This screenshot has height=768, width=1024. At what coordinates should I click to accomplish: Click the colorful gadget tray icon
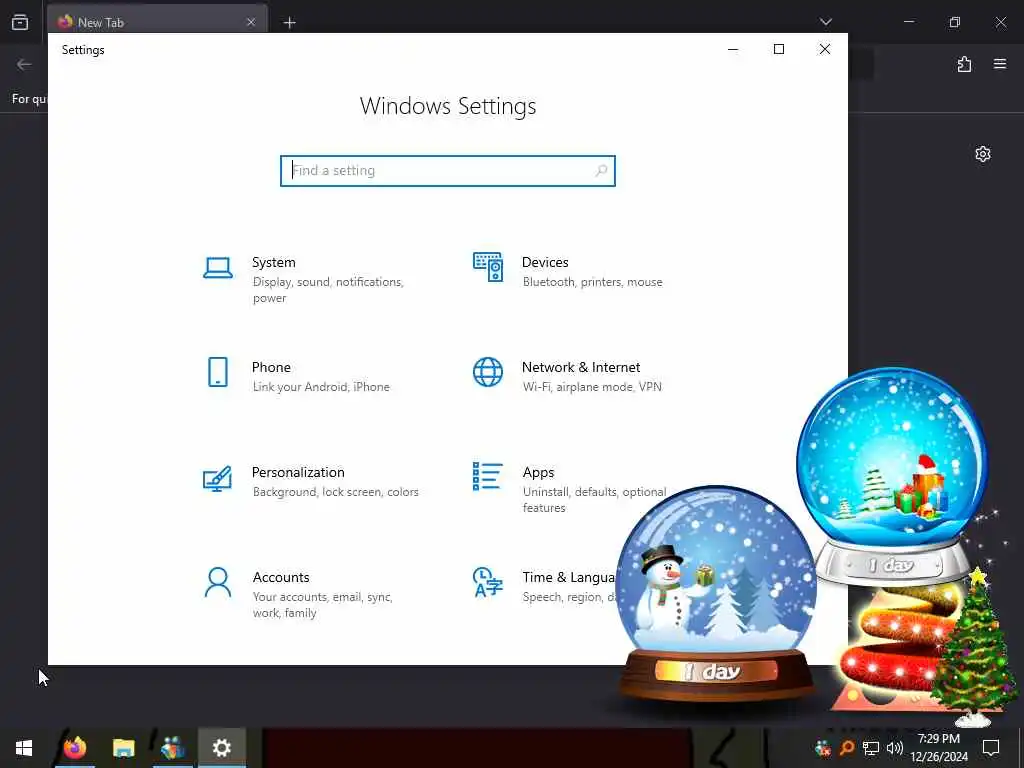coord(823,748)
